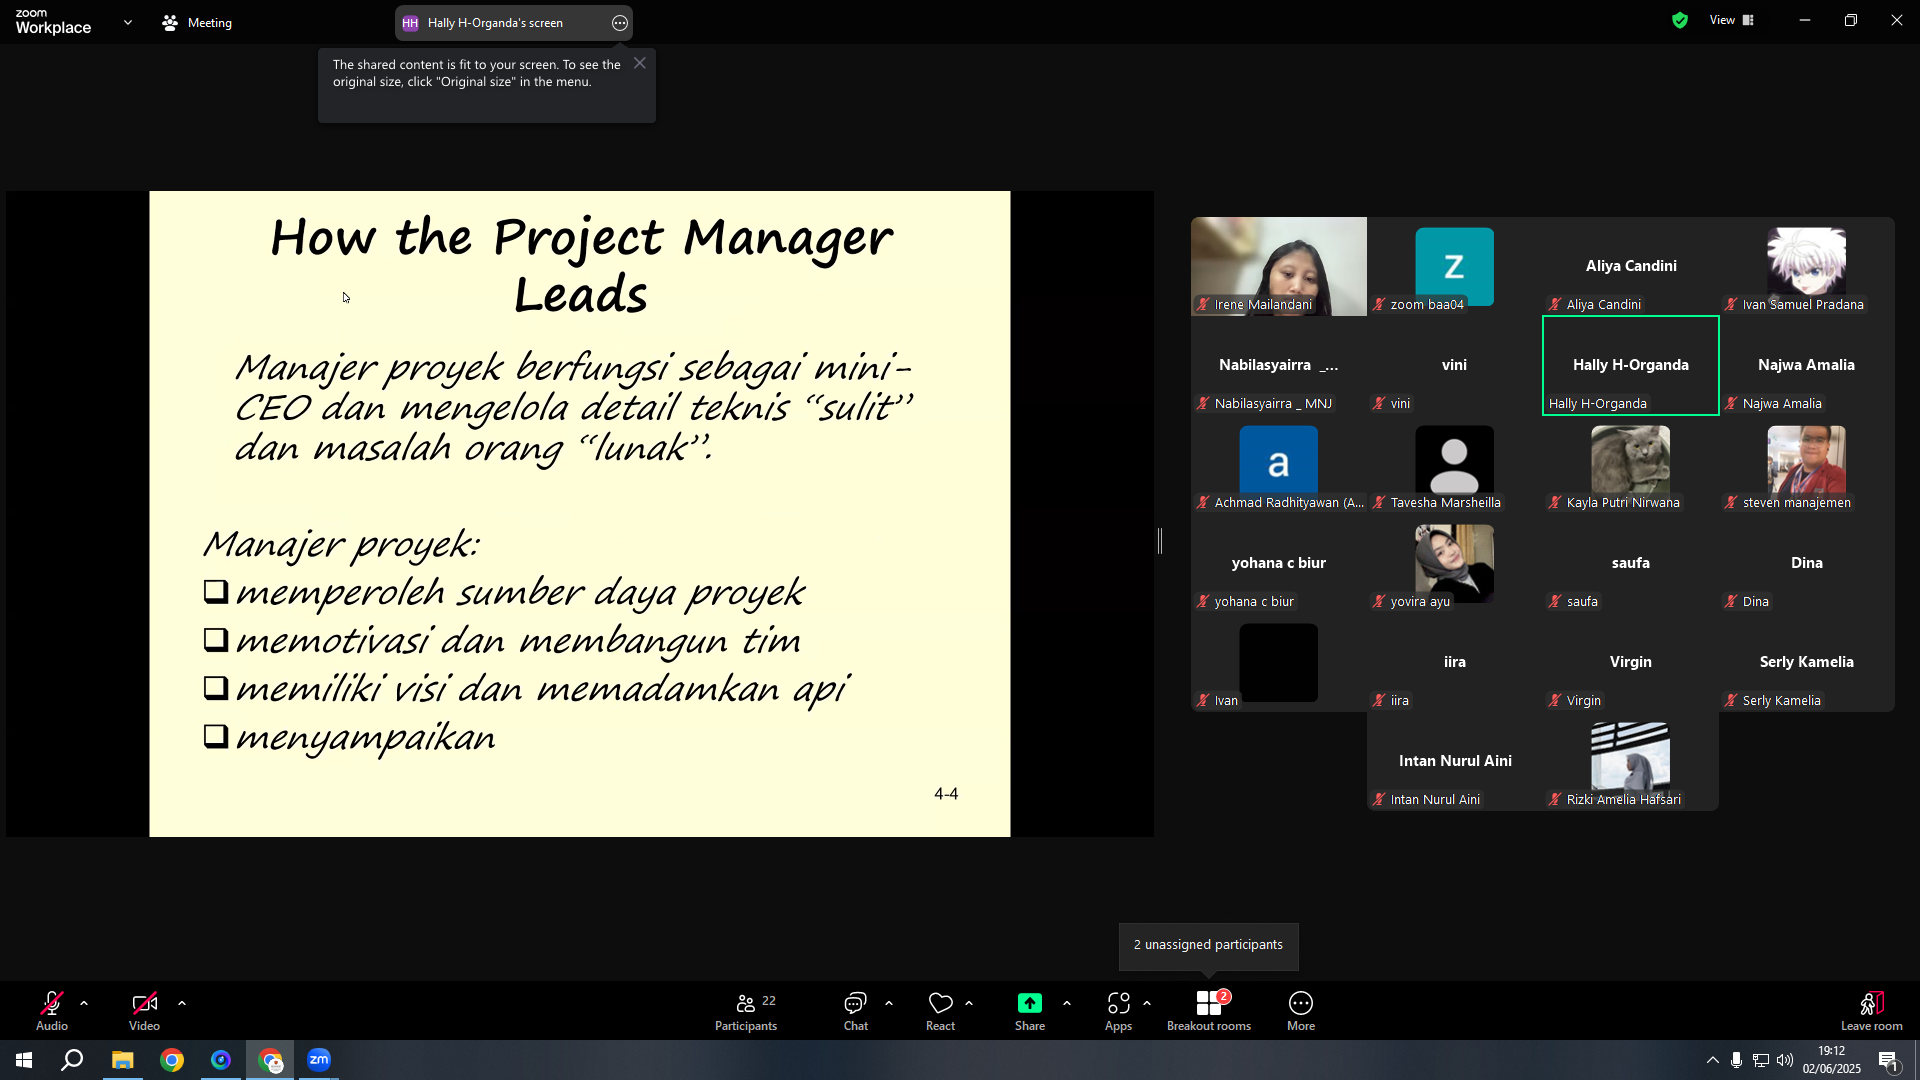
Task: Expand video options arrow beside Video
Action: pyautogui.click(x=182, y=1003)
